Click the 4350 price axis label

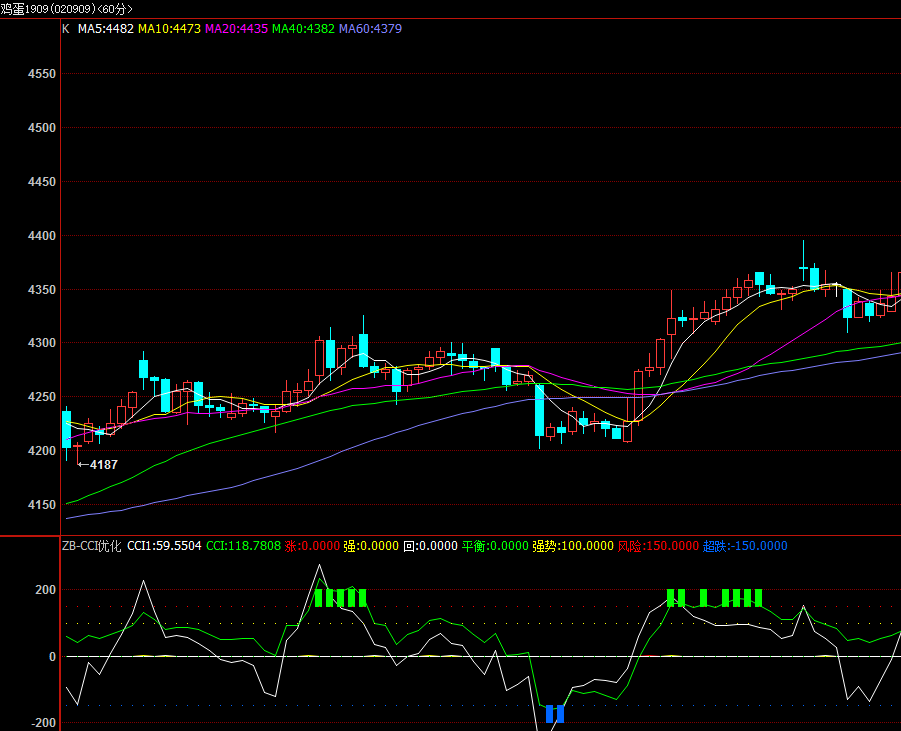[x=42, y=290]
